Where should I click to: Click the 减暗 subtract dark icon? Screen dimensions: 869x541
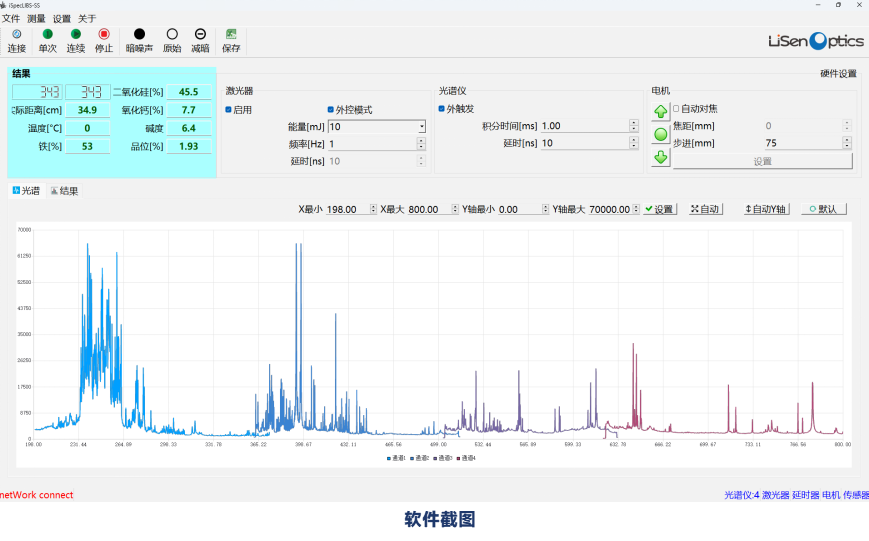tap(200, 35)
